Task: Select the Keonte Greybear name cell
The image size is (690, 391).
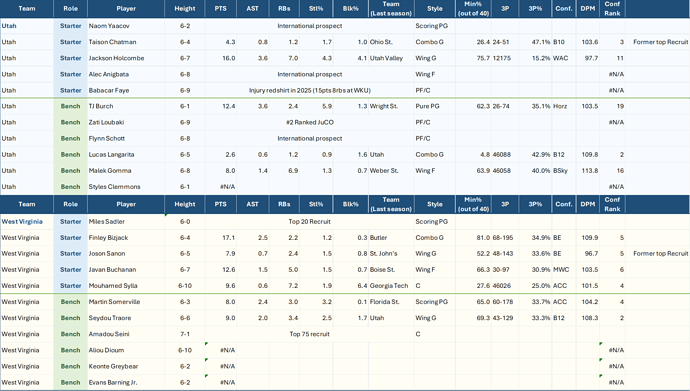Action: [x=126, y=366]
